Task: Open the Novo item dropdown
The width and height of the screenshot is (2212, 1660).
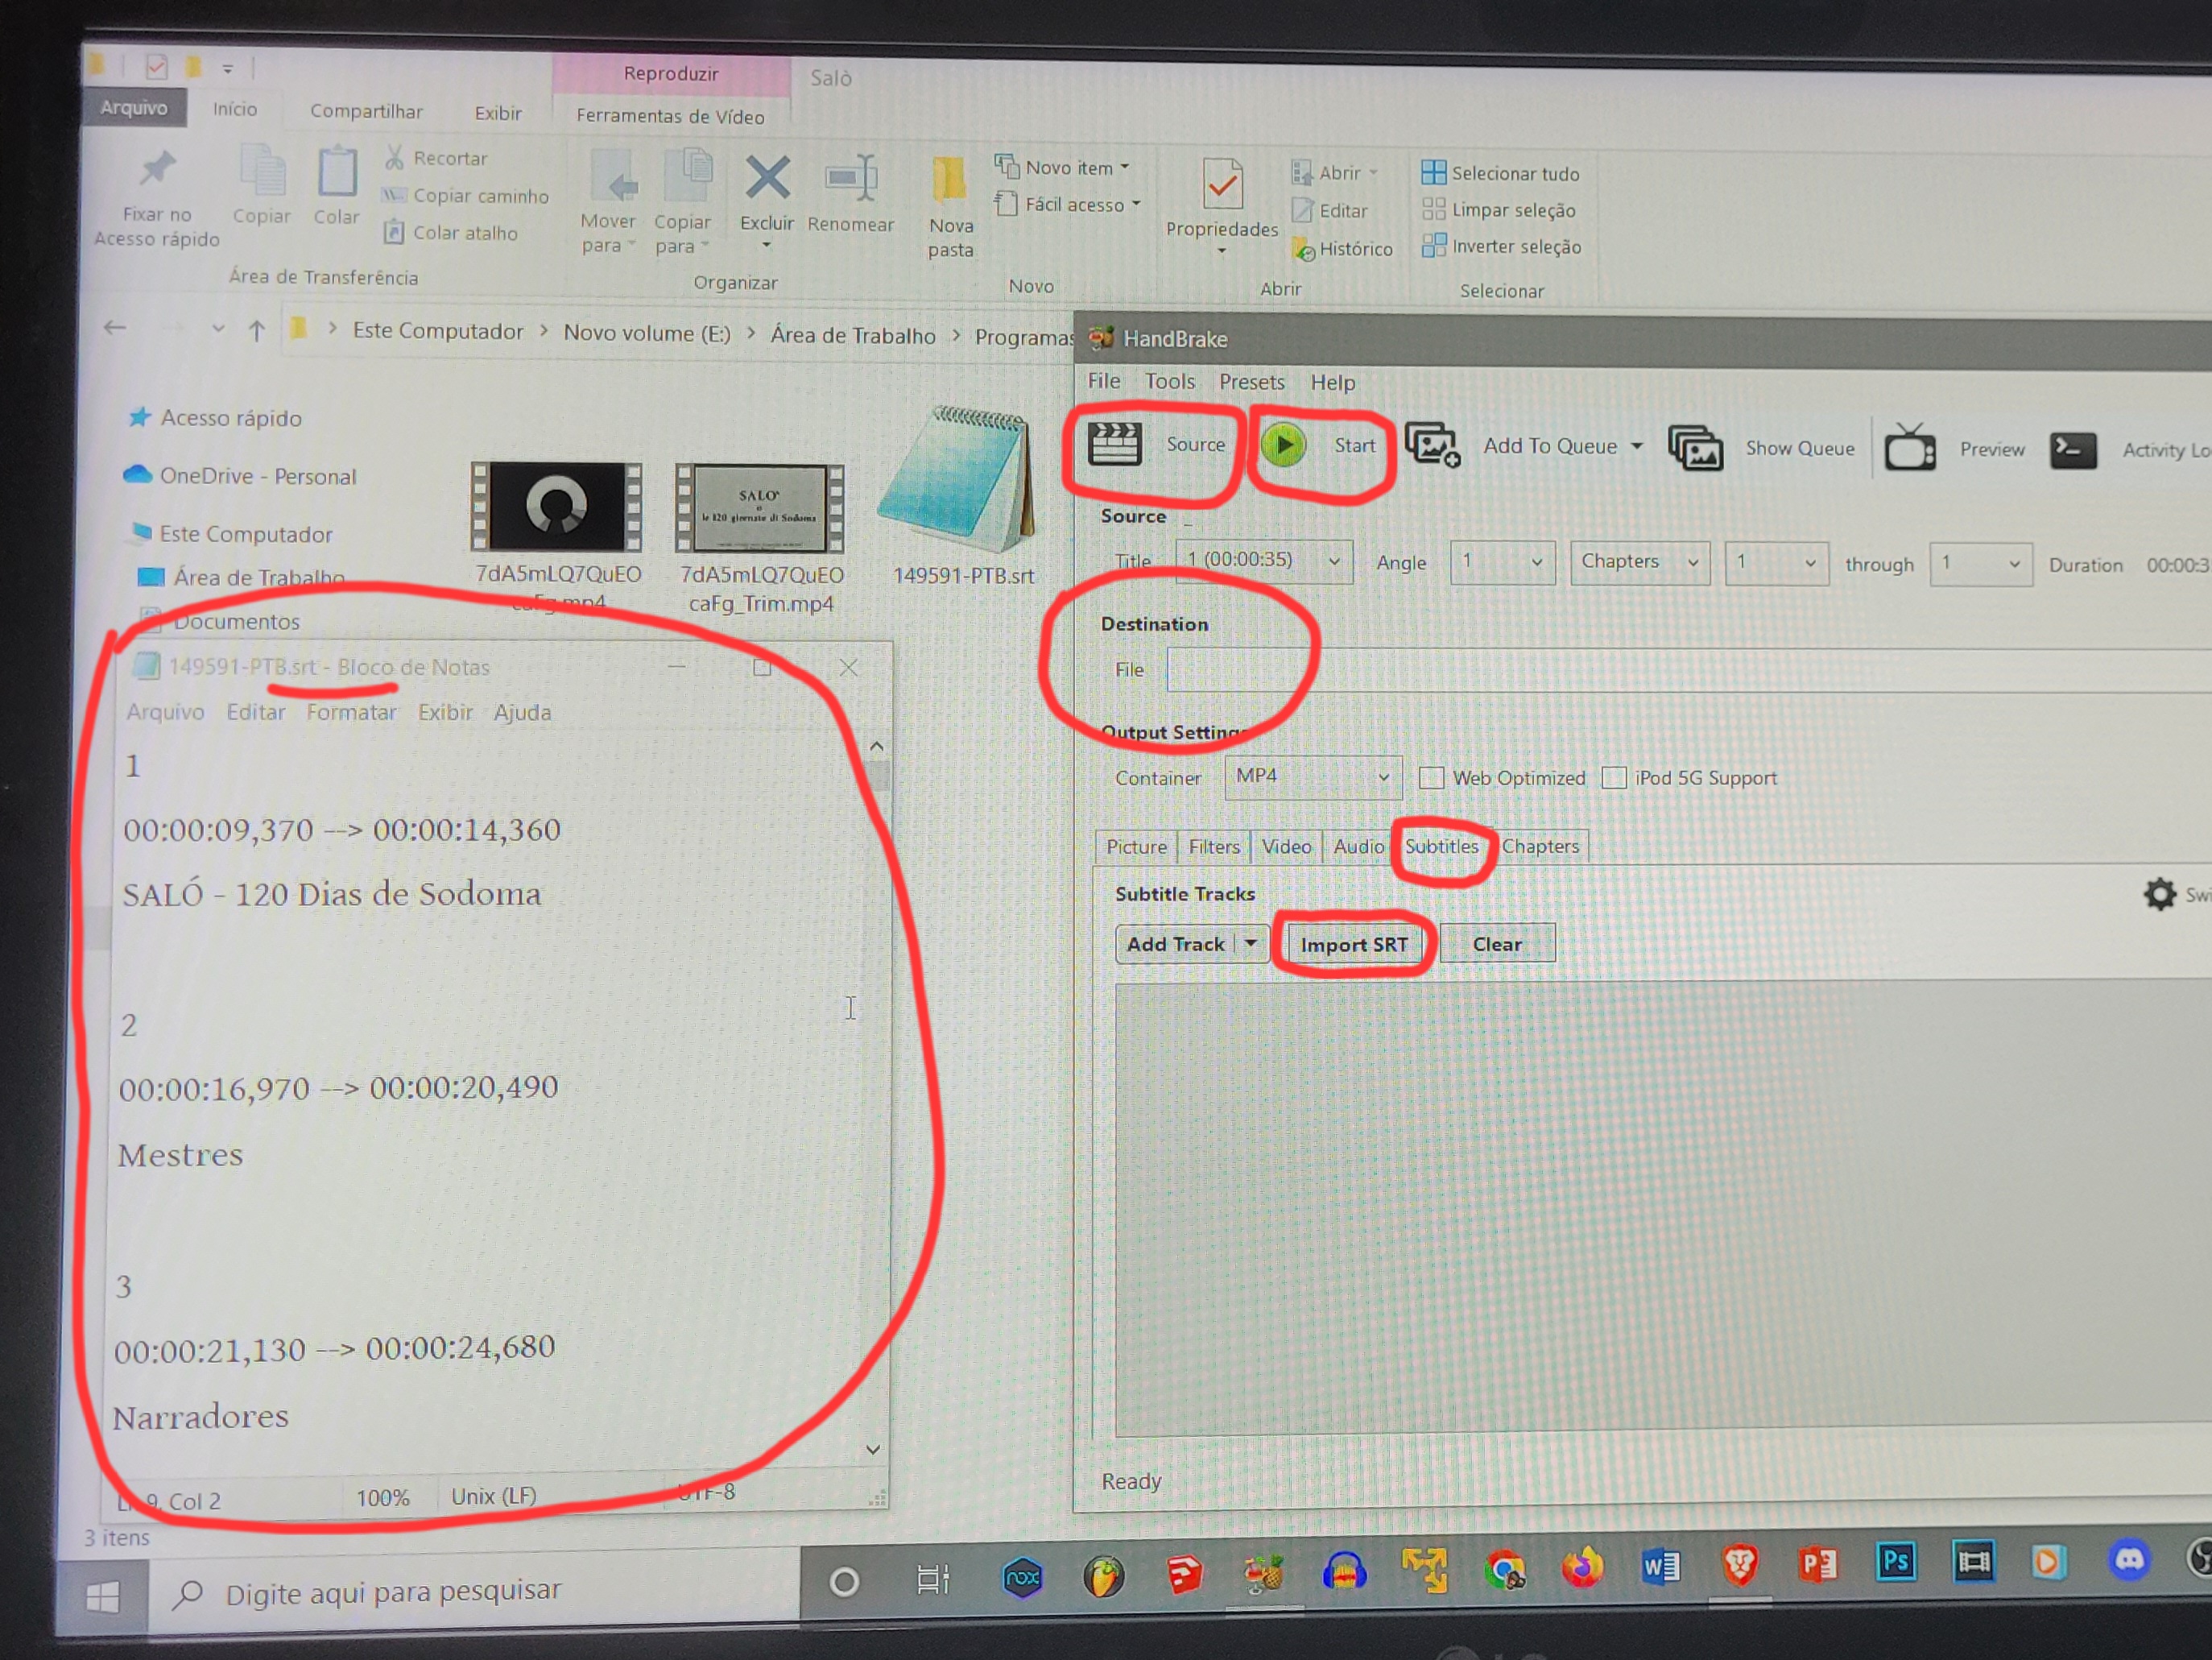Action: click(1062, 167)
